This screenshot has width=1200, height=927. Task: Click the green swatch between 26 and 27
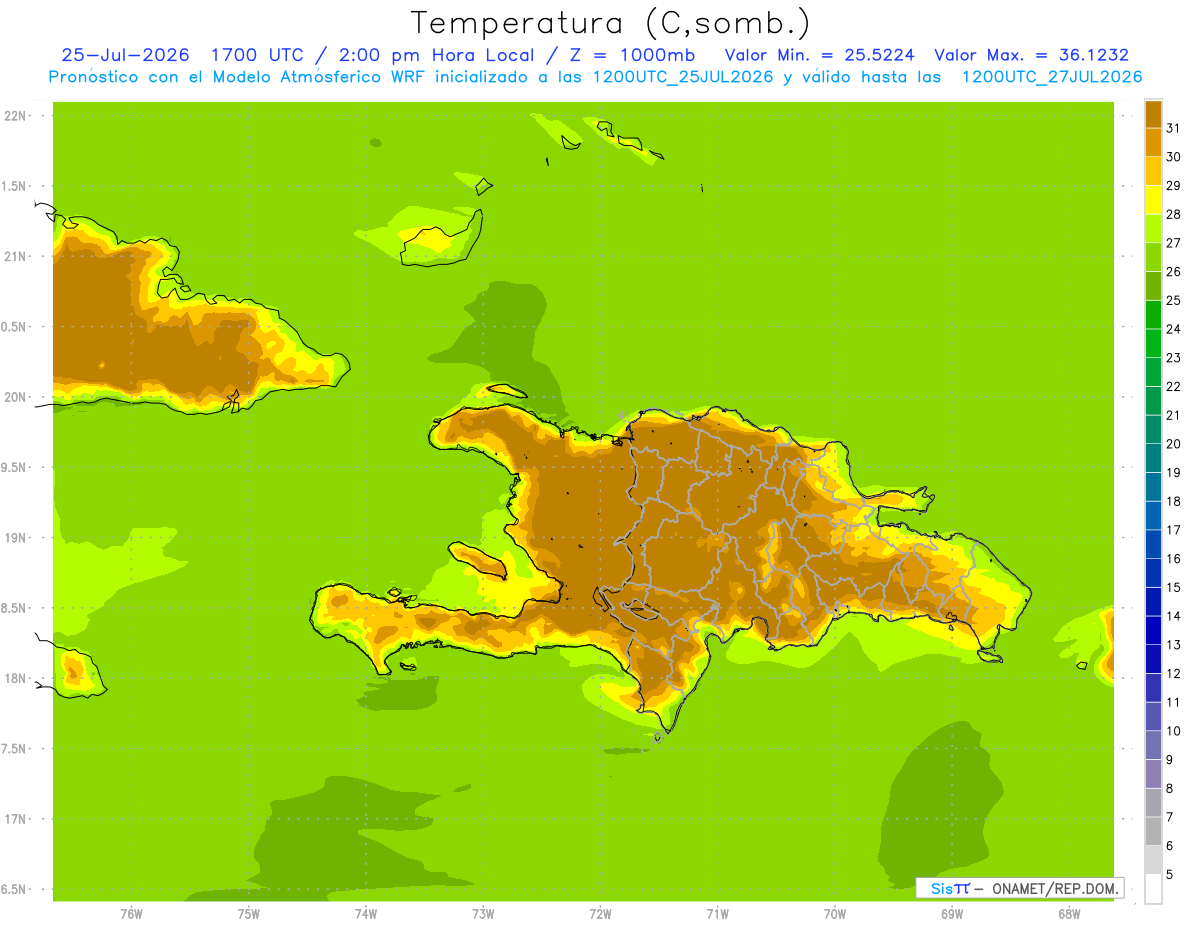(1153, 257)
